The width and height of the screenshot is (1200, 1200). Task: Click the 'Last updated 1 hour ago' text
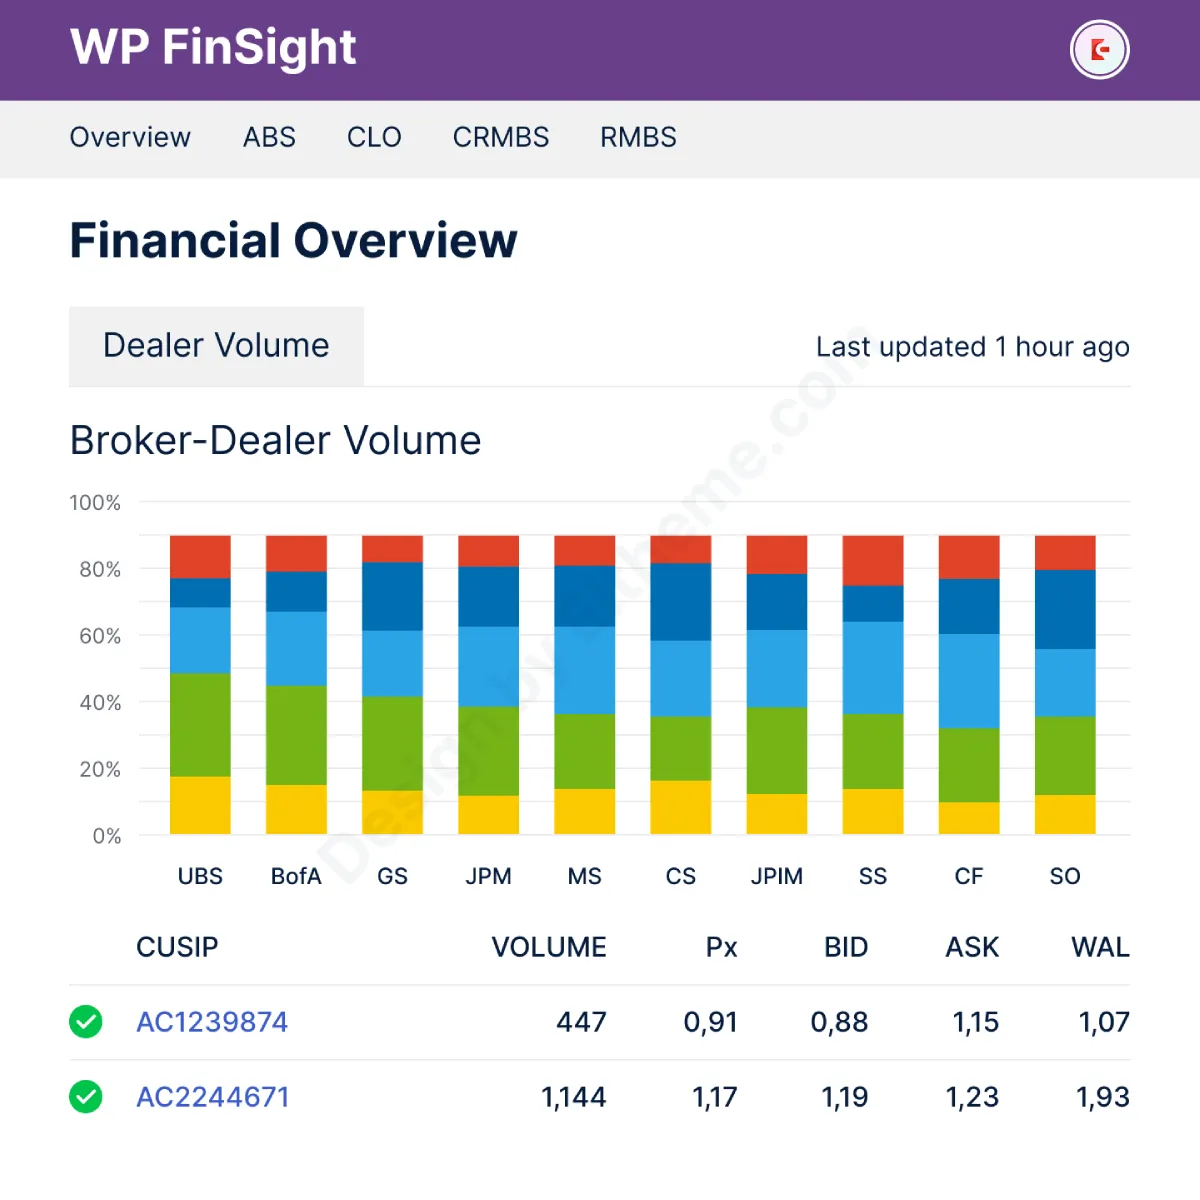[x=972, y=347]
